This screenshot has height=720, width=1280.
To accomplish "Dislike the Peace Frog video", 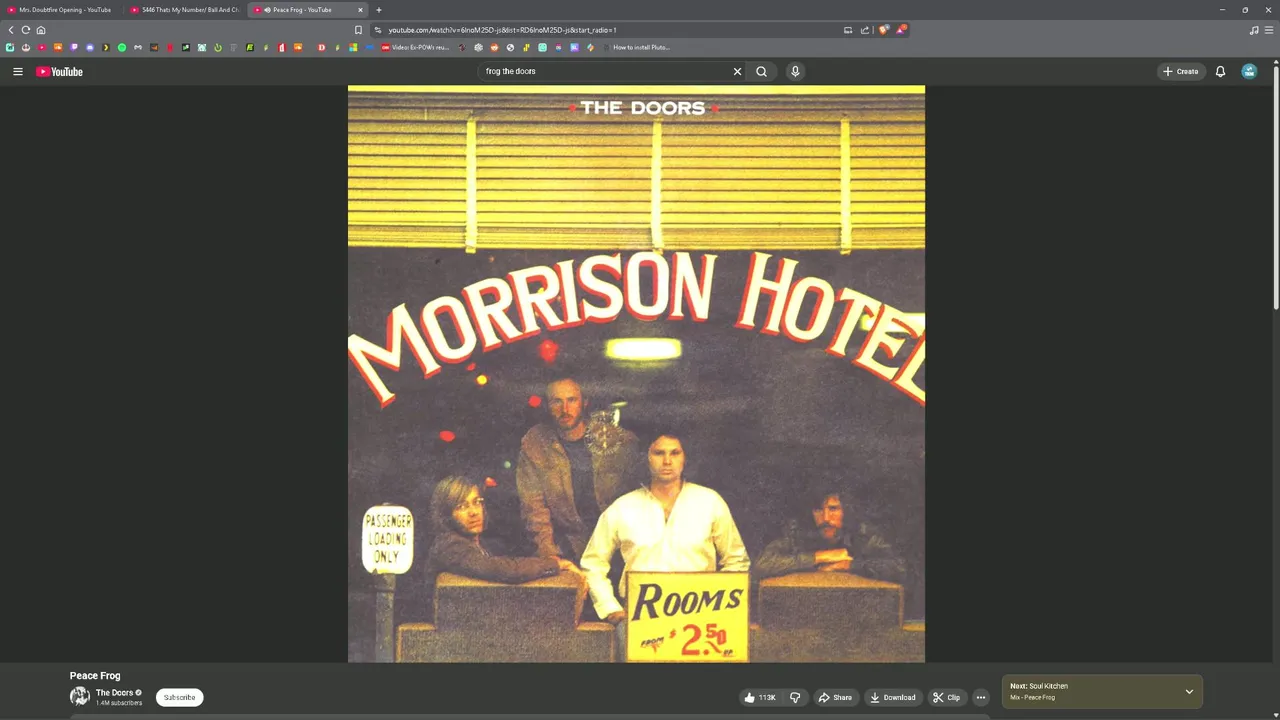I will coord(795,697).
